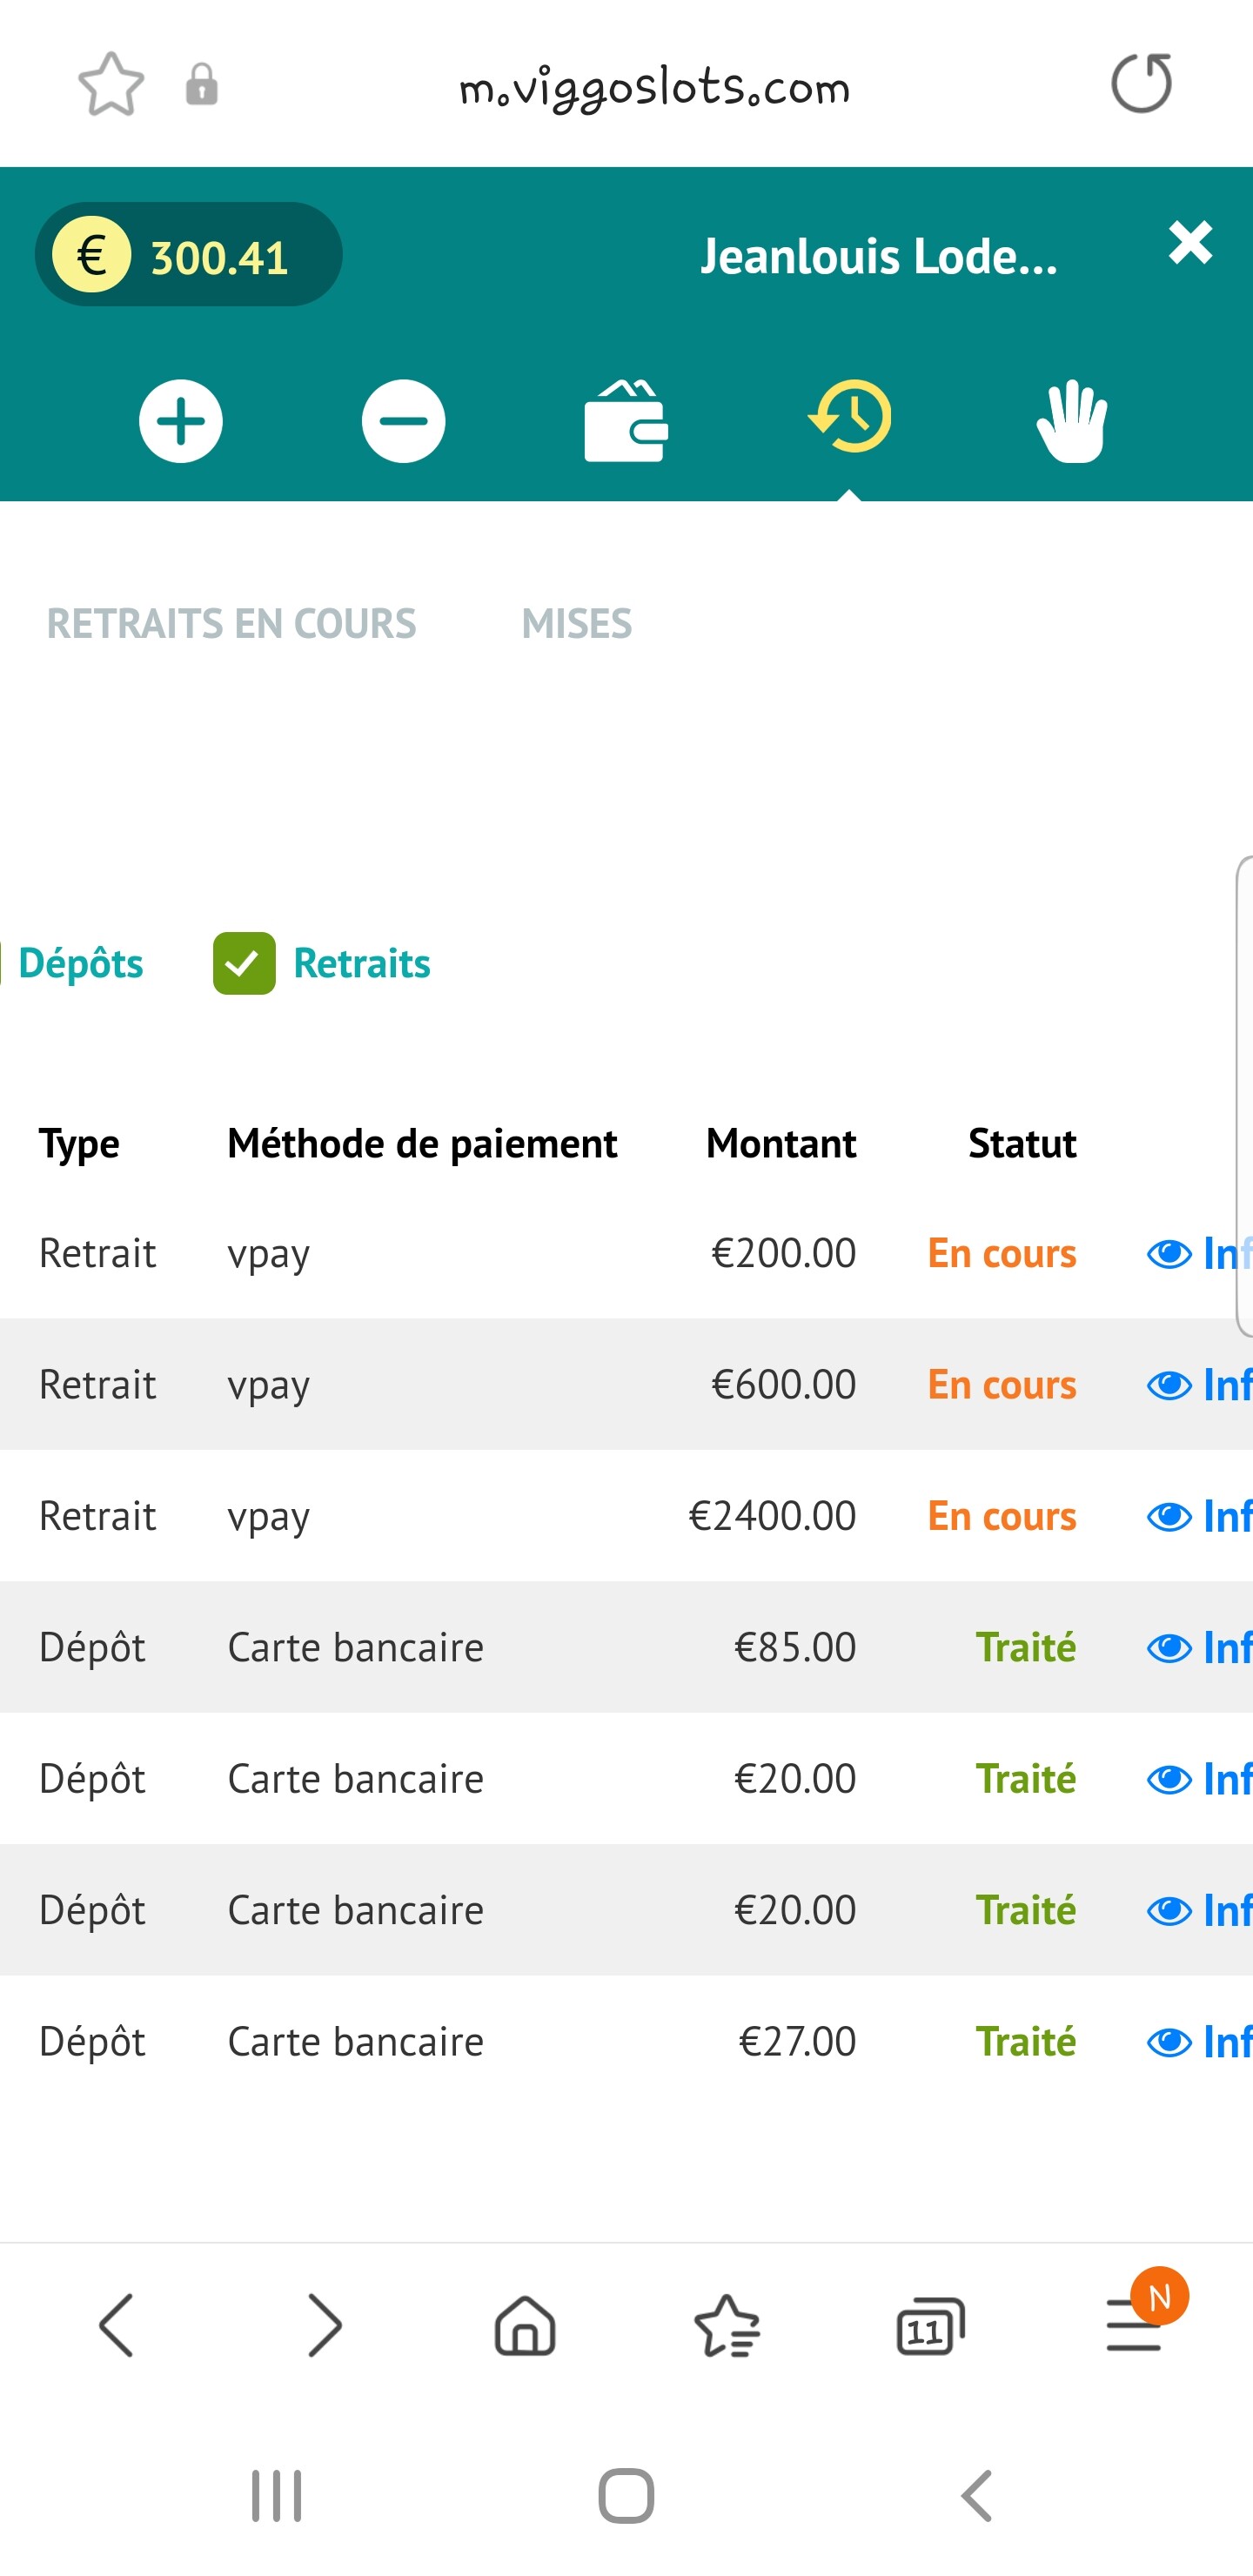Tap the deposit plus icon
The width and height of the screenshot is (1253, 2576).
coord(181,421)
